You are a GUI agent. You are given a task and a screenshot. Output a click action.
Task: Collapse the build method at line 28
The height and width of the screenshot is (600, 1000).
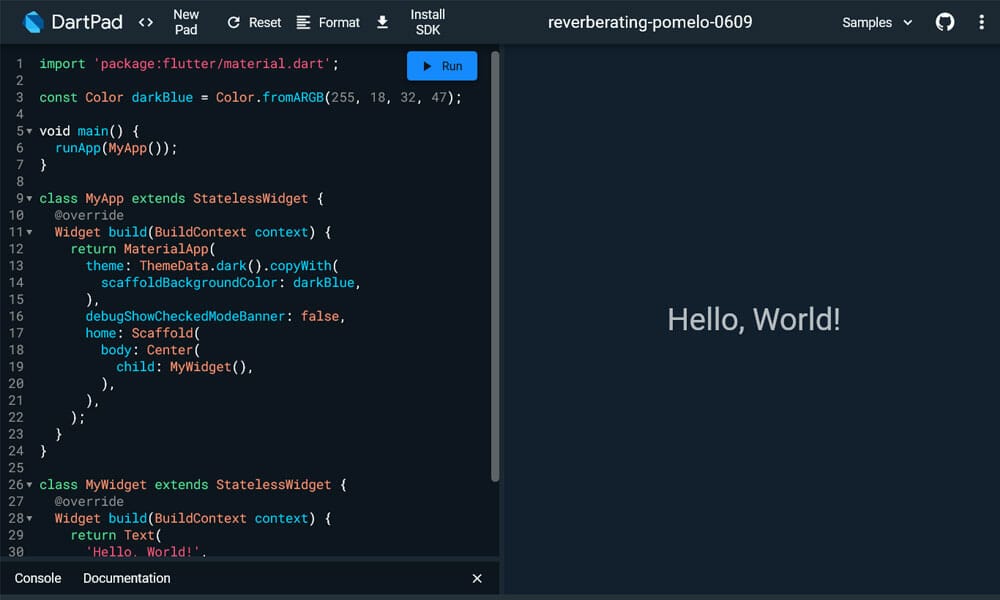click(x=29, y=519)
